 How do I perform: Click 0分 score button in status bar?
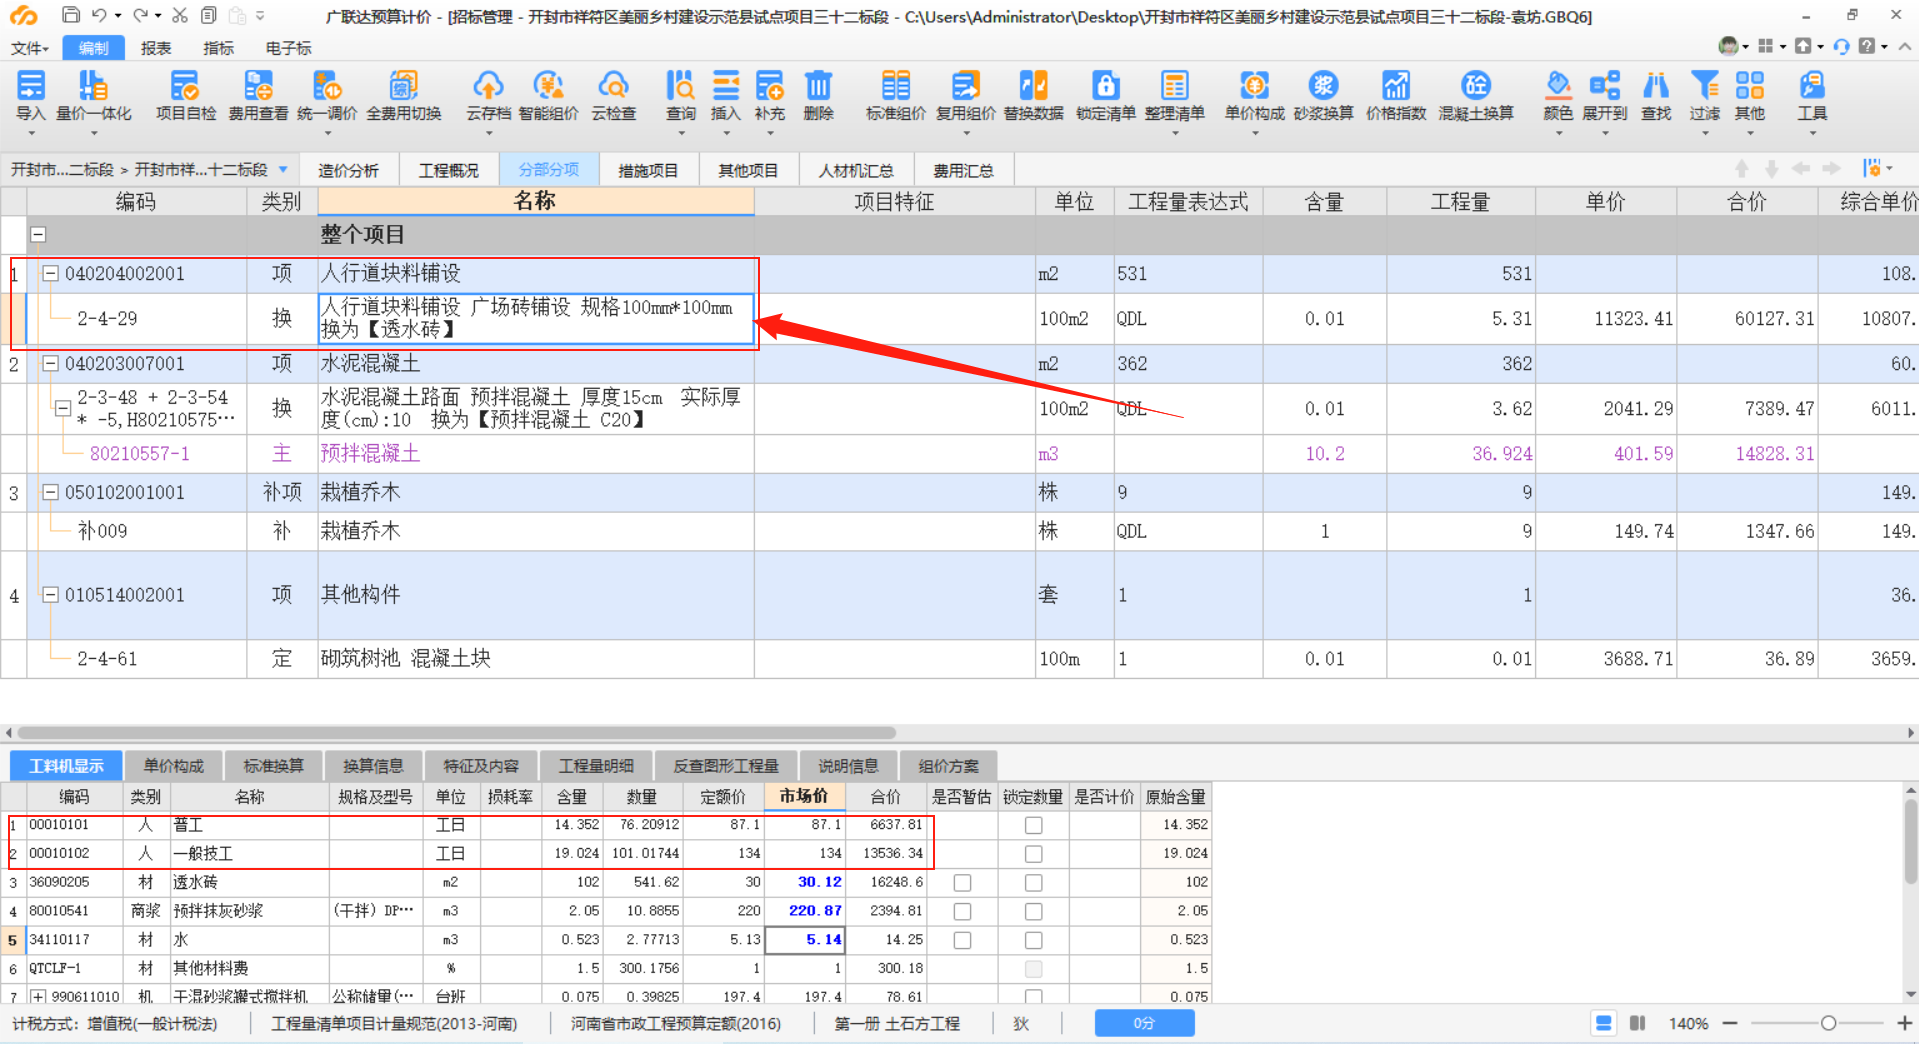[x=1144, y=1023]
